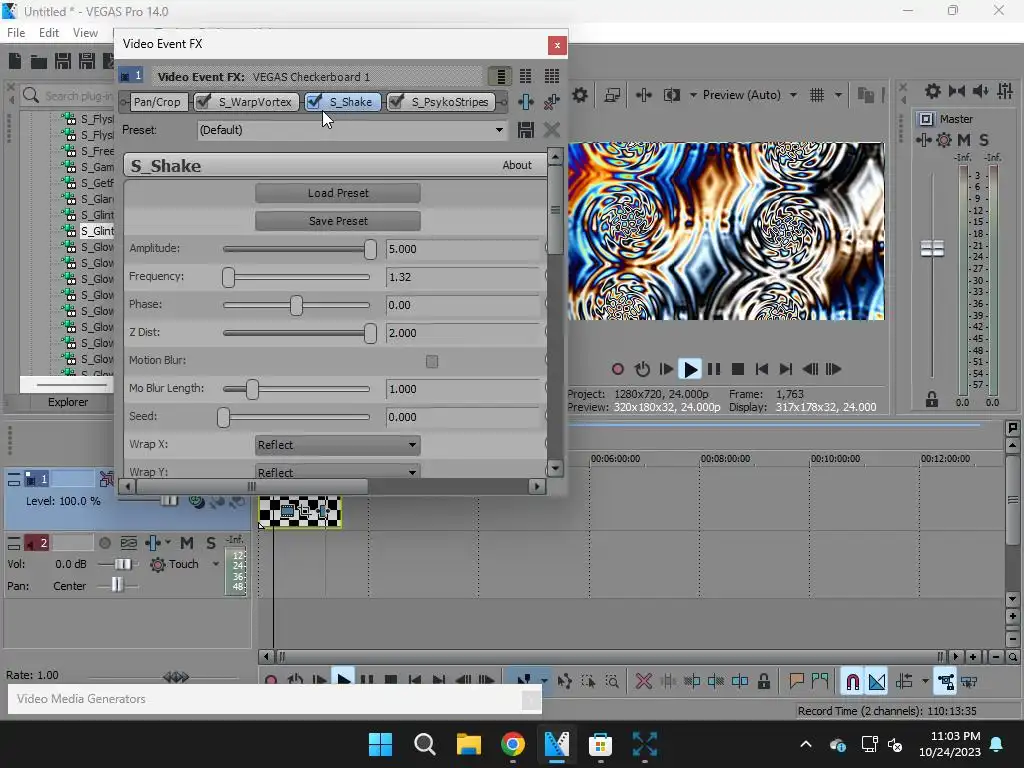This screenshot has height=768, width=1024.
Task: Select Pan/Crop in the FX chain
Action: click(x=157, y=102)
